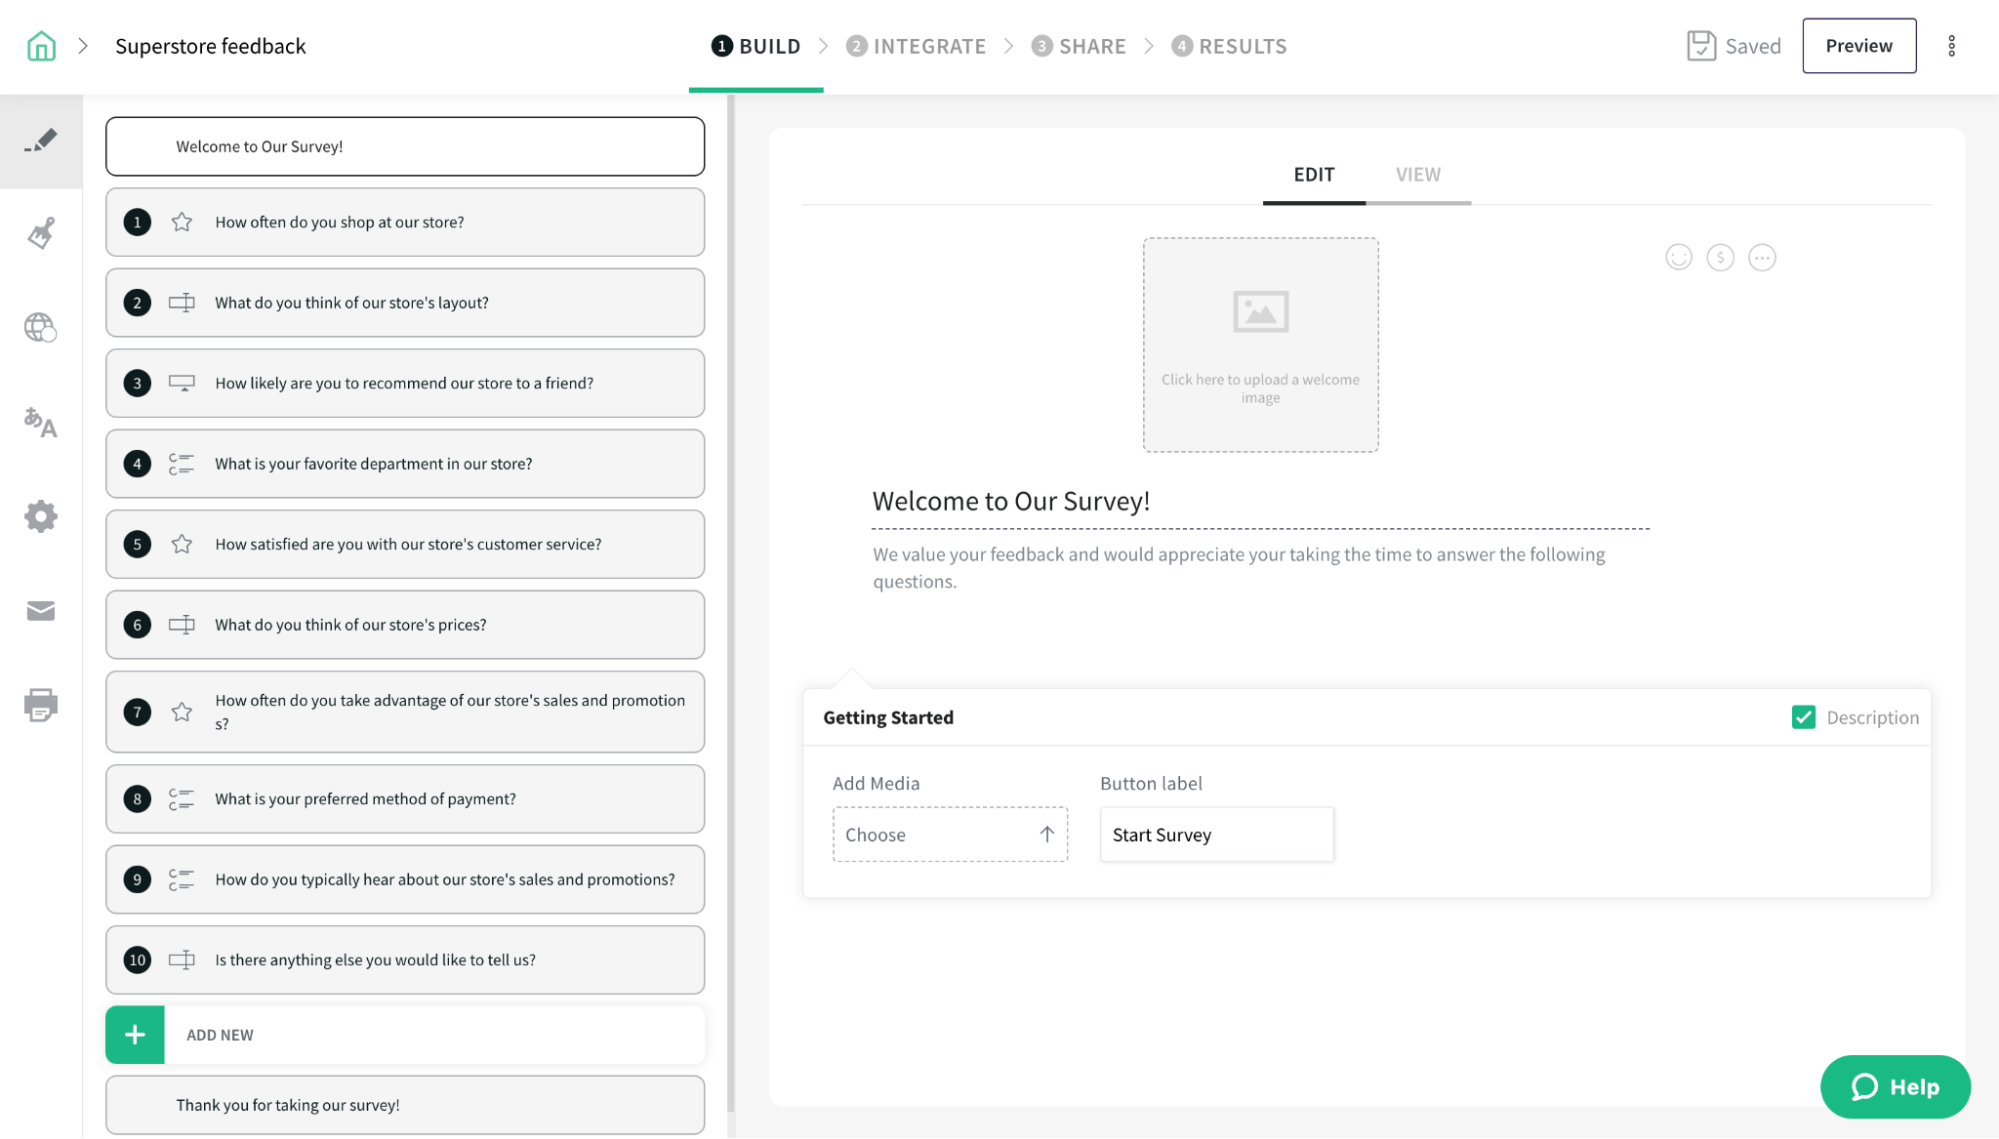Click star icon on question 5

[x=181, y=544]
